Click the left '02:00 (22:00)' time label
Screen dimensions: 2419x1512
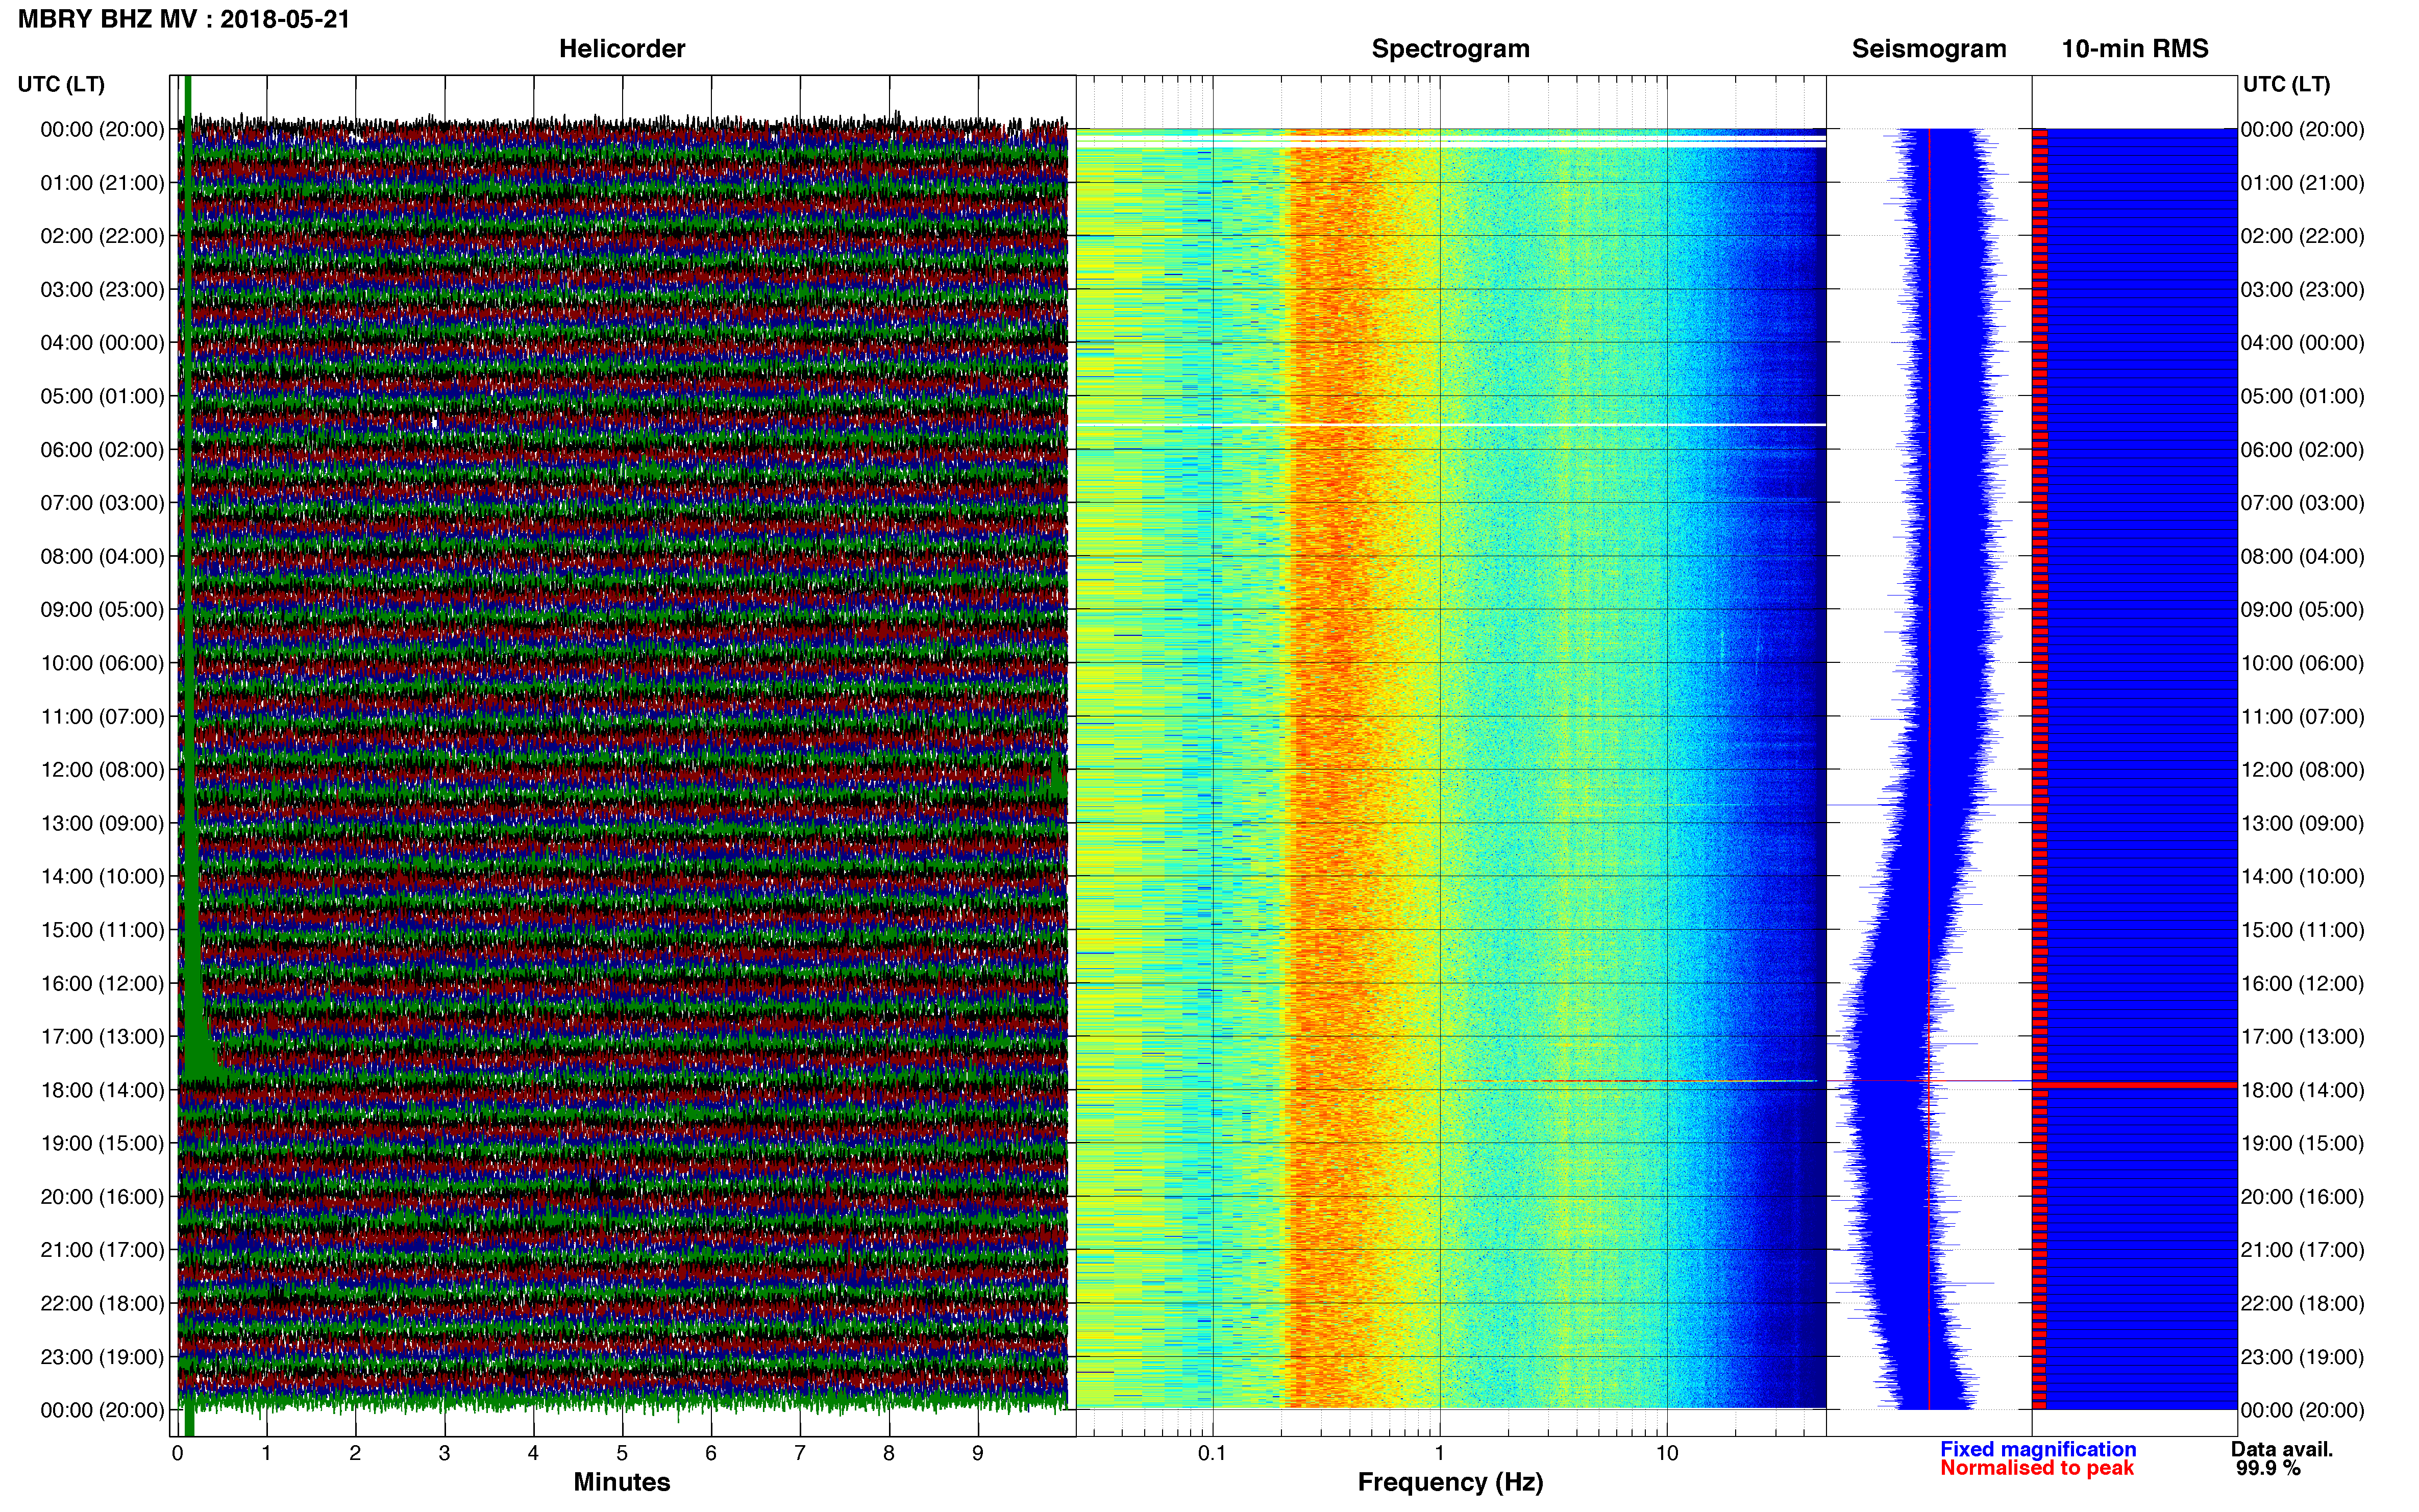point(102,236)
